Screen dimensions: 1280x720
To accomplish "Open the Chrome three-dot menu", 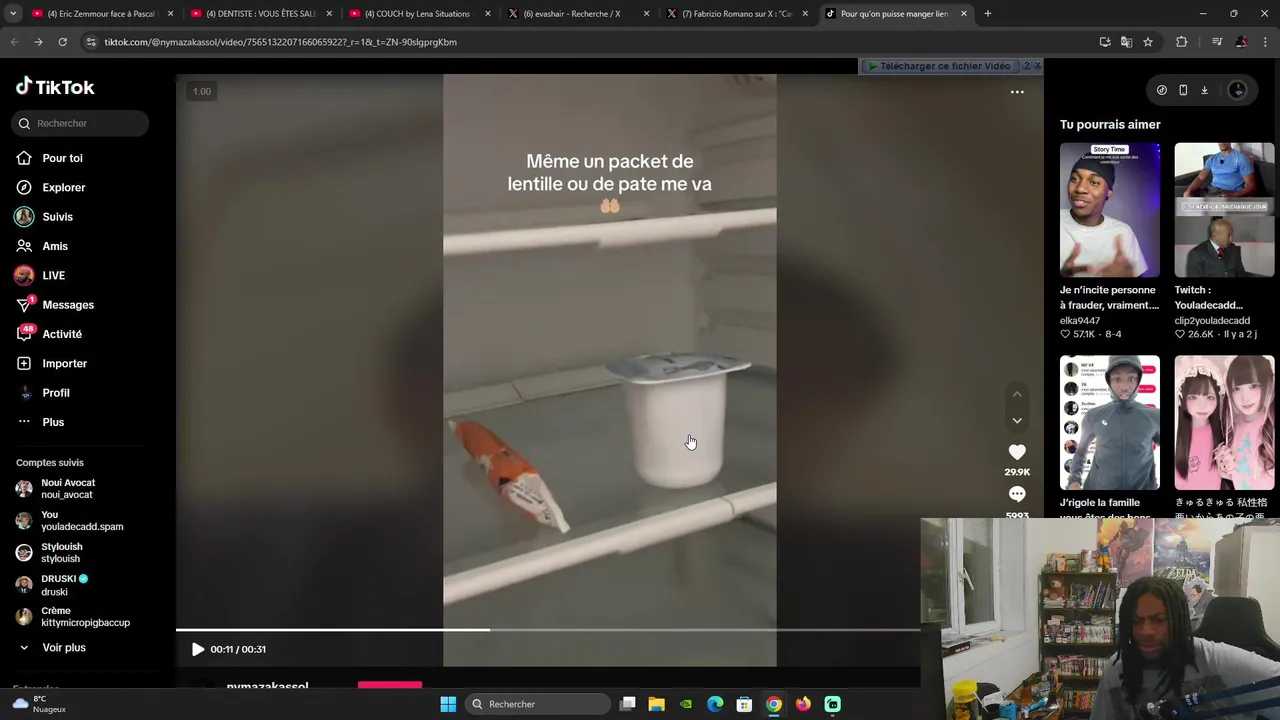I will [x=1266, y=42].
